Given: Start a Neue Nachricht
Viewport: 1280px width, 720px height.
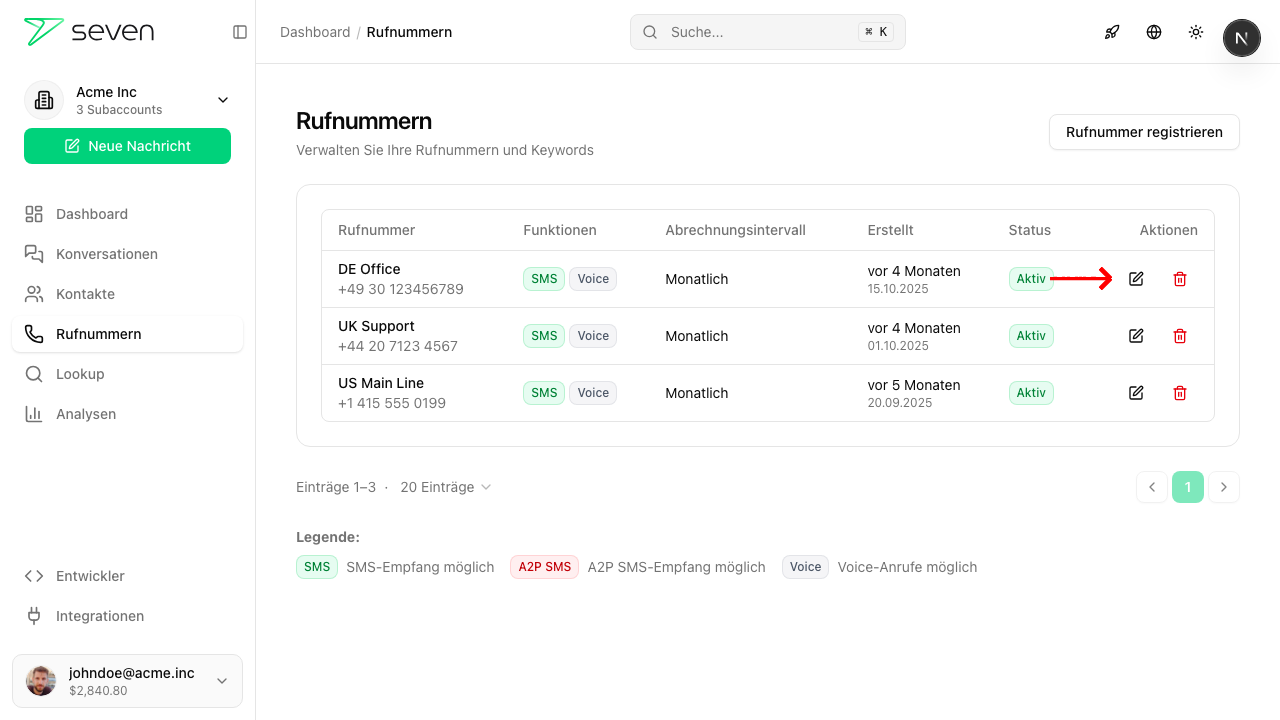Looking at the screenshot, I should tap(127, 145).
